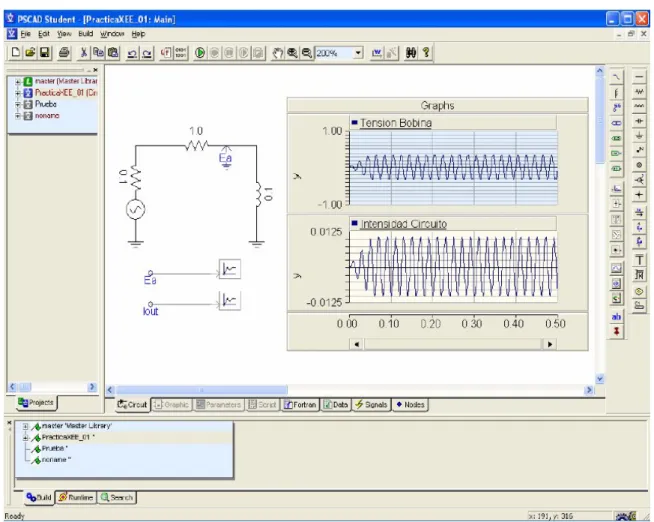This screenshot has height=522, width=654.
Task: Click the Save project disk icon
Action: click(x=45, y=53)
